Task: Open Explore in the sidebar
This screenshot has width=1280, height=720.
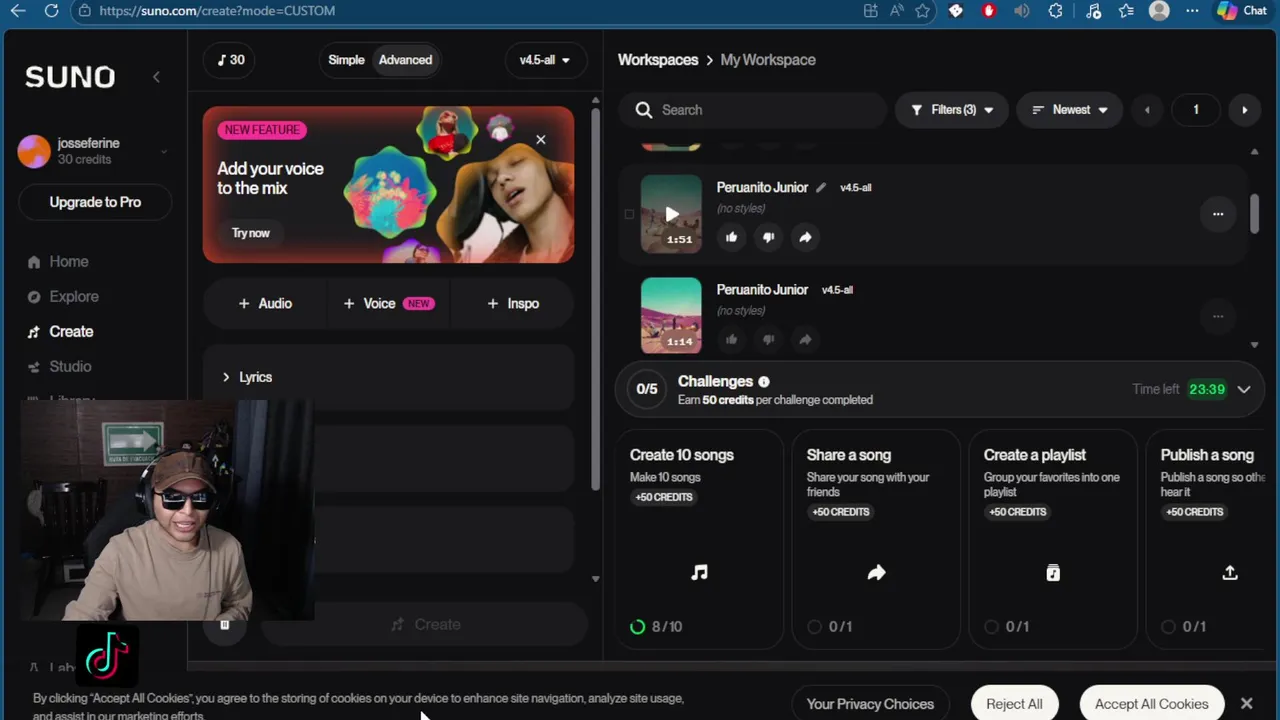Action: [x=63, y=297]
